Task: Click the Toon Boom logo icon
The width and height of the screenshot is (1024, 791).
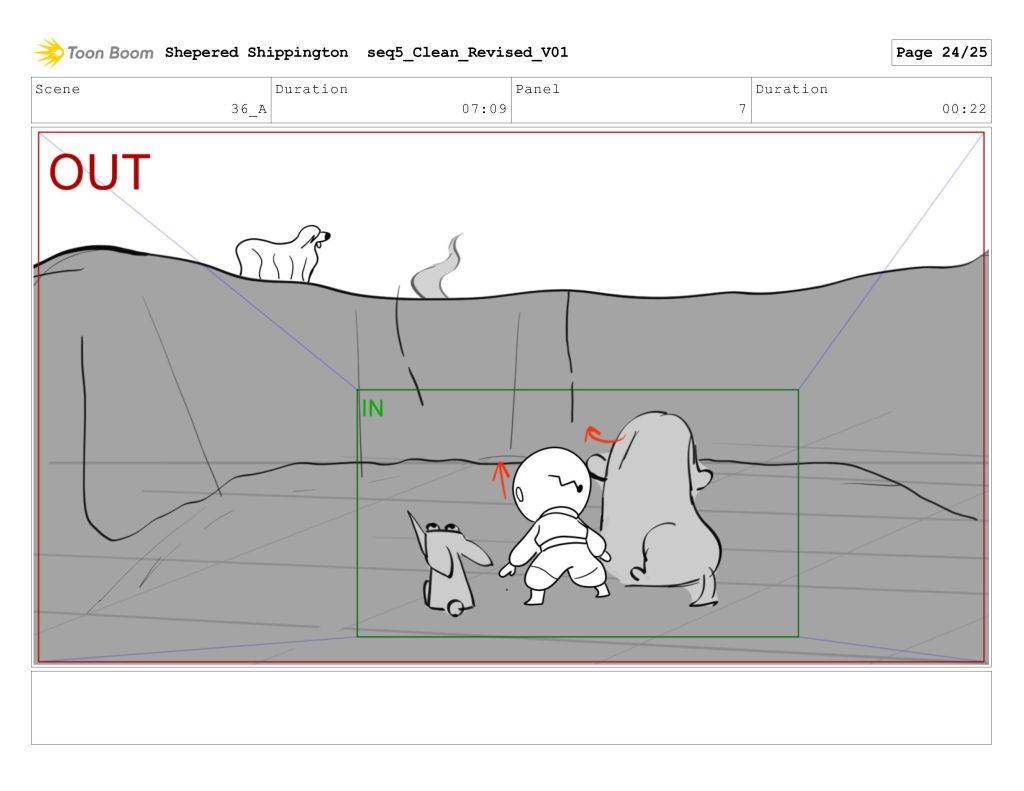Action: point(49,53)
